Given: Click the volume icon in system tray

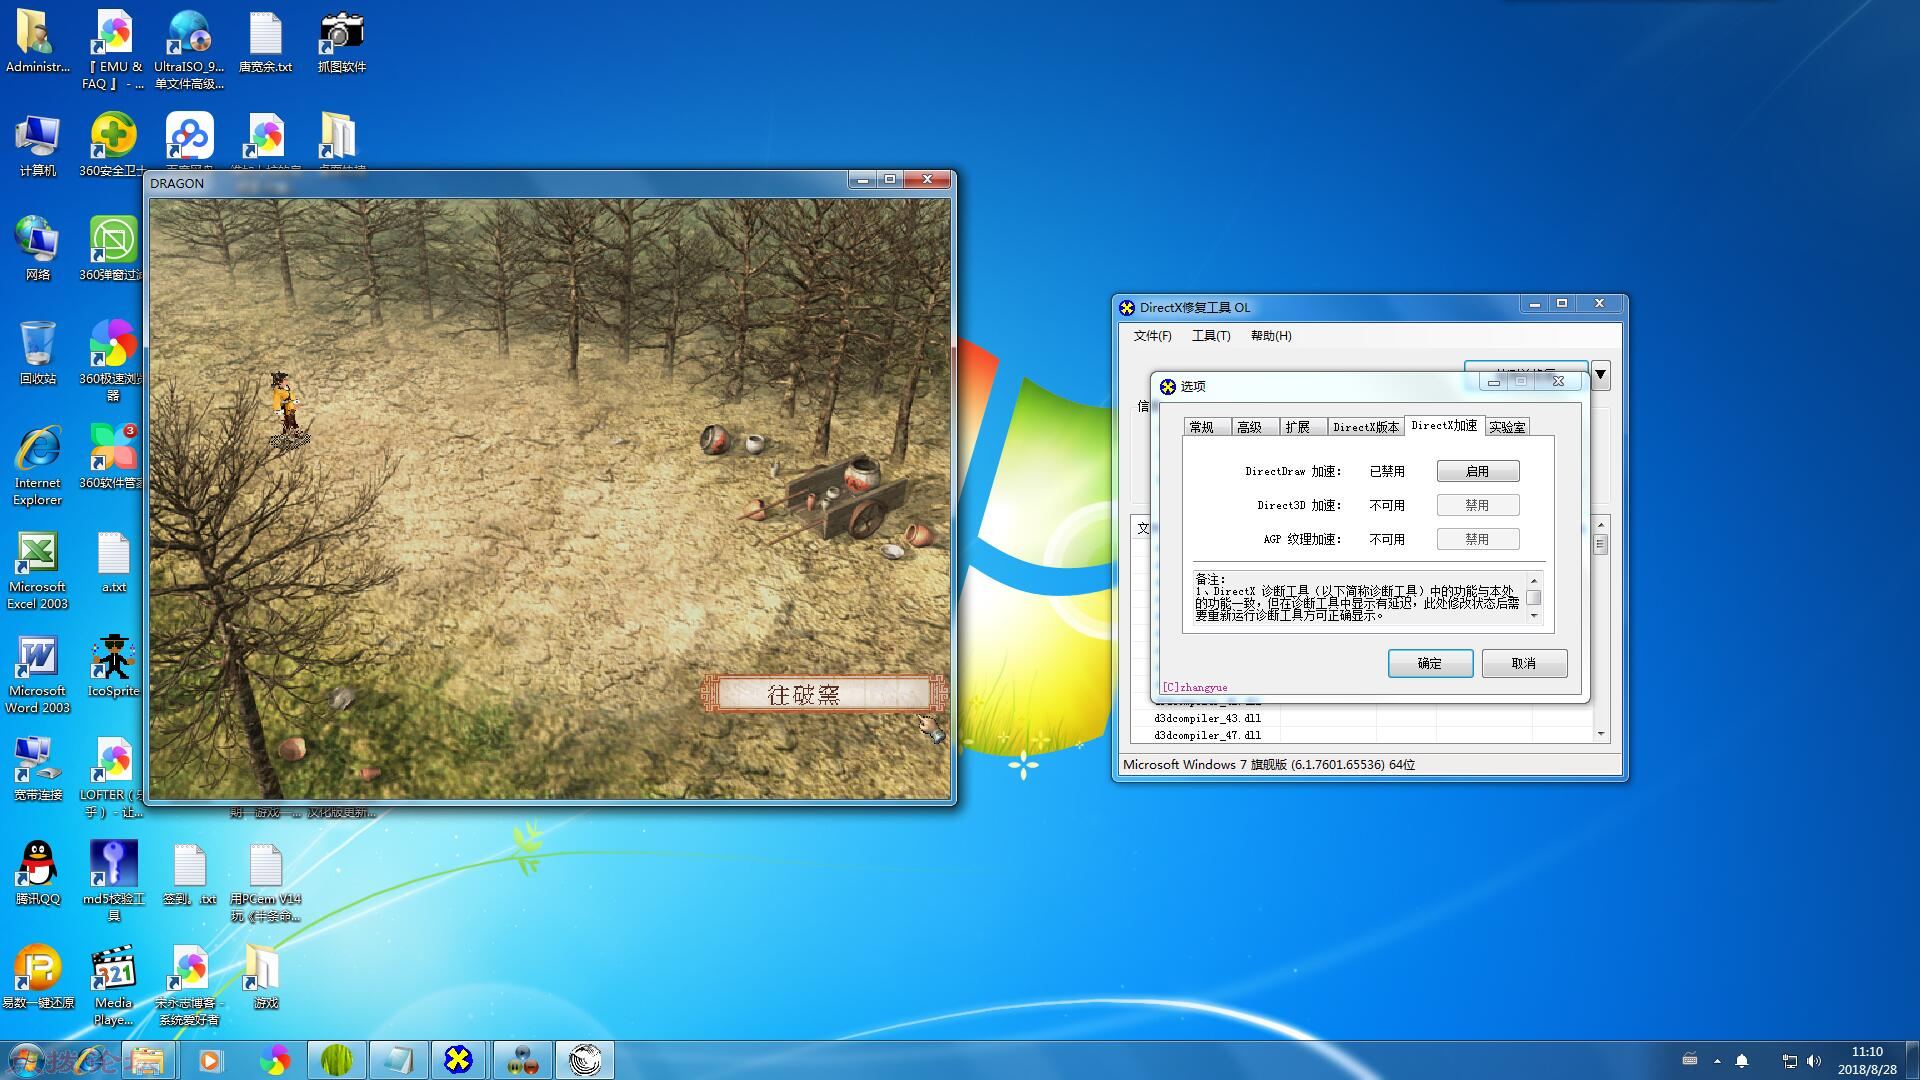Looking at the screenshot, I should point(1815,1061).
